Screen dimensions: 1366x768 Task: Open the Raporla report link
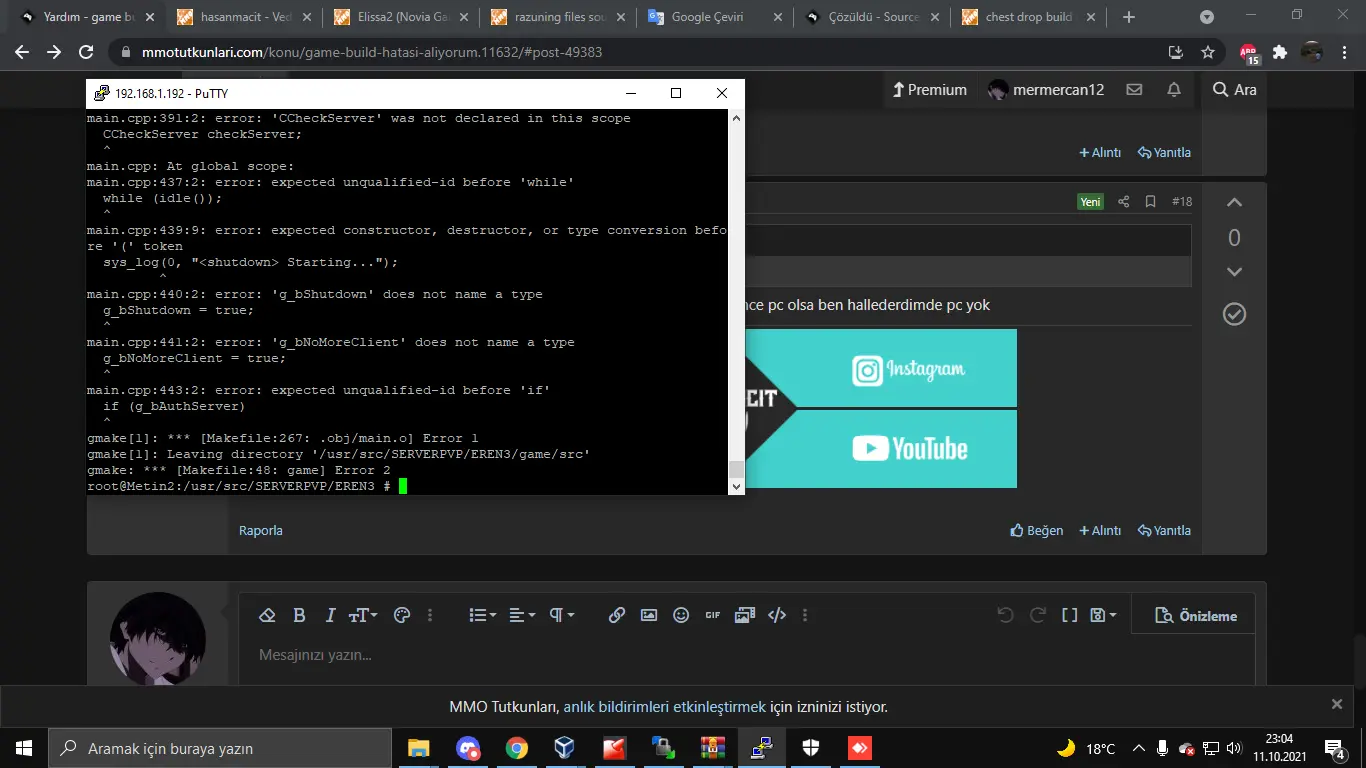pos(260,530)
